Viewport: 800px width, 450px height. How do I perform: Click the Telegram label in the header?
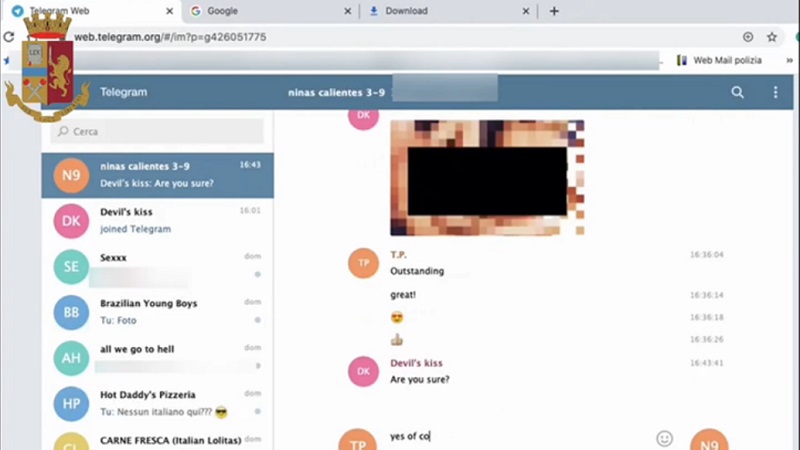click(123, 92)
